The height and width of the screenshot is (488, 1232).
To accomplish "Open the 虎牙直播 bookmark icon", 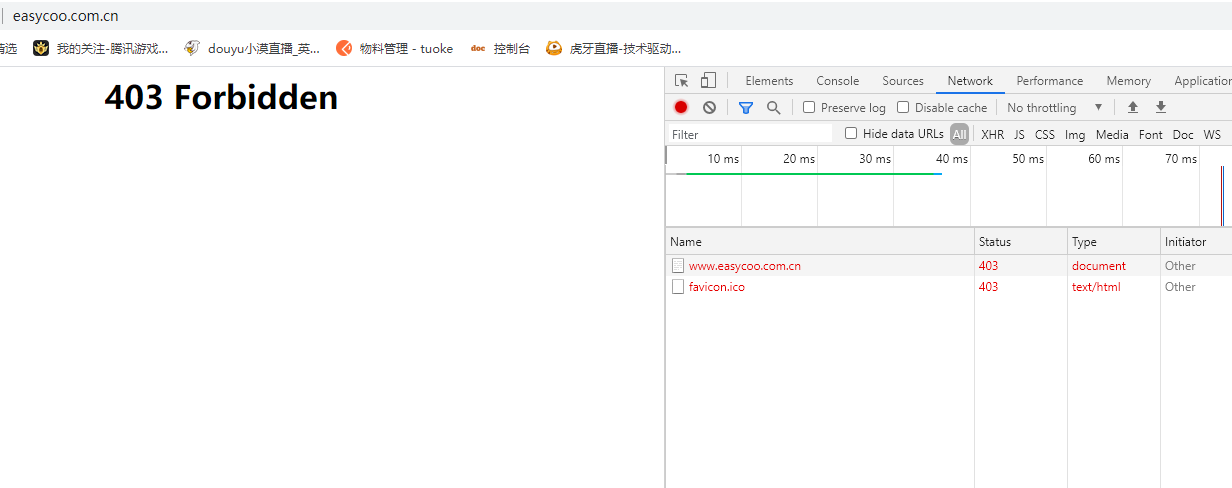I will pyautogui.click(x=554, y=48).
